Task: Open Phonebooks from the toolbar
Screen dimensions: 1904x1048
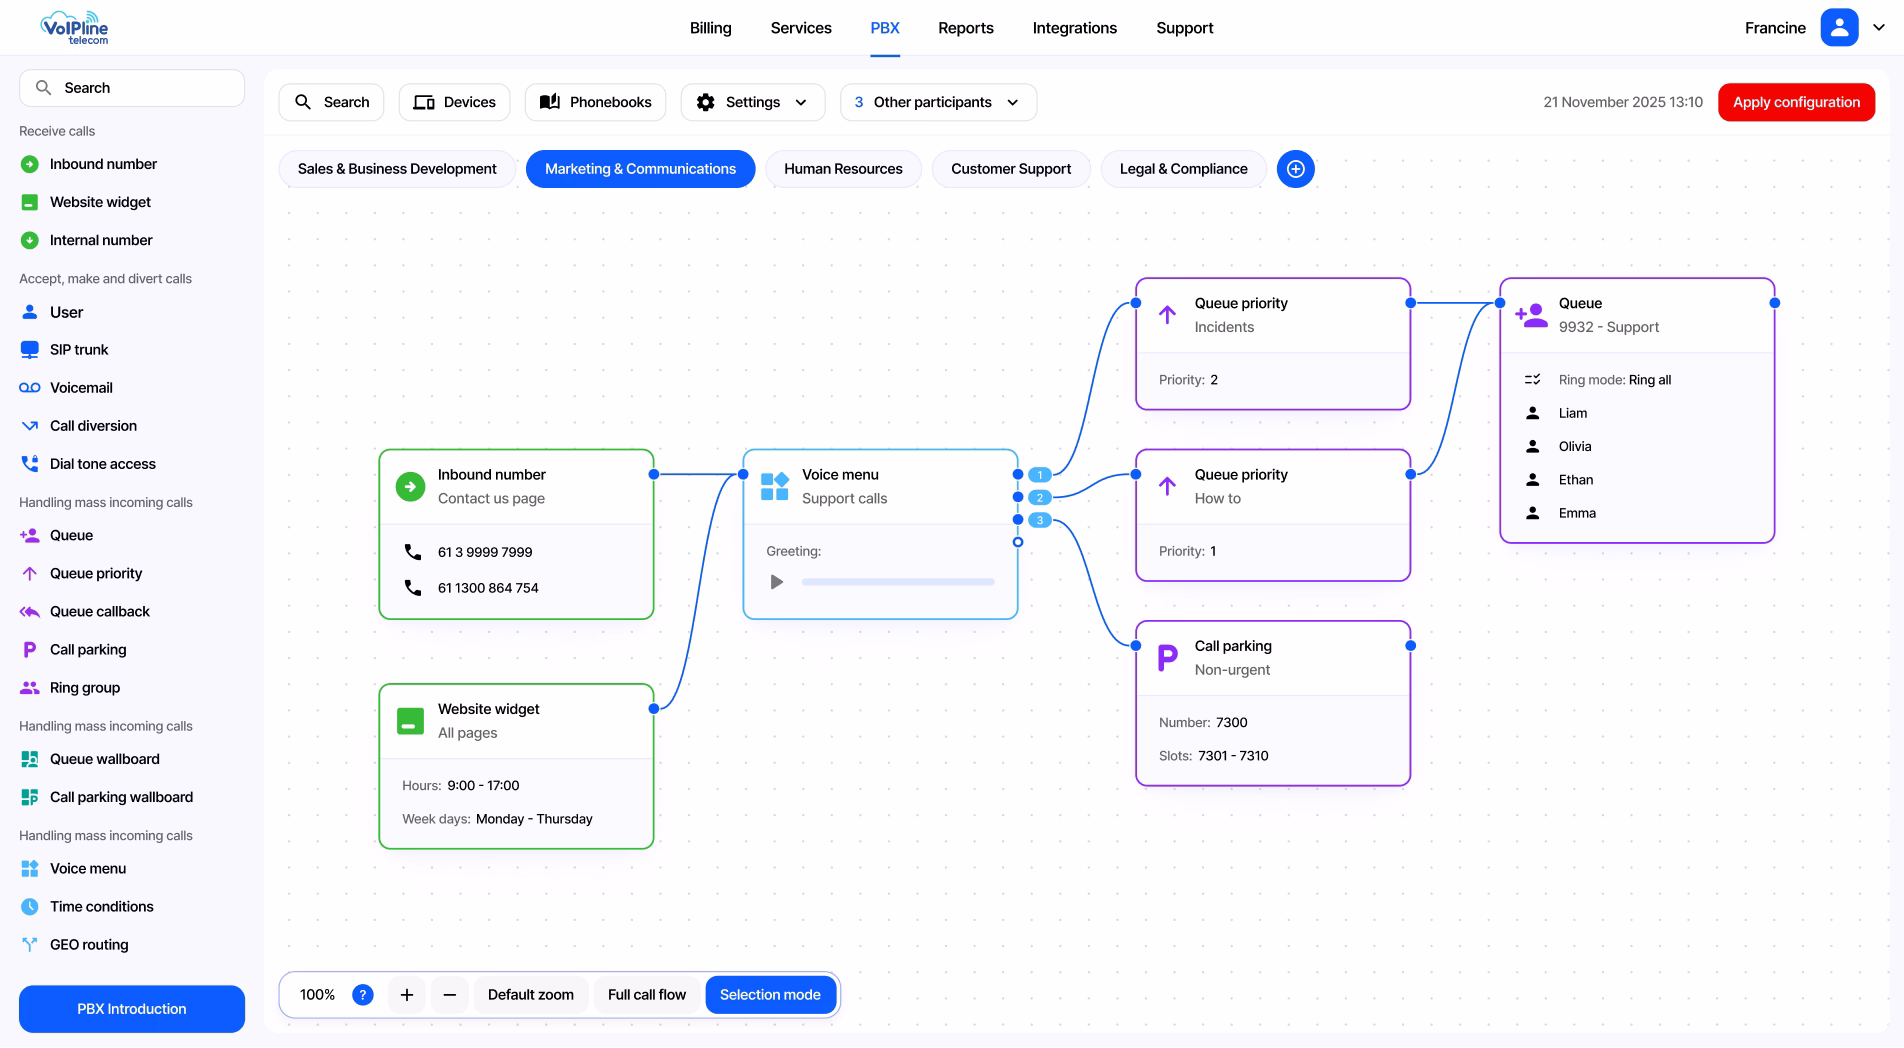Action: (596, 102)
